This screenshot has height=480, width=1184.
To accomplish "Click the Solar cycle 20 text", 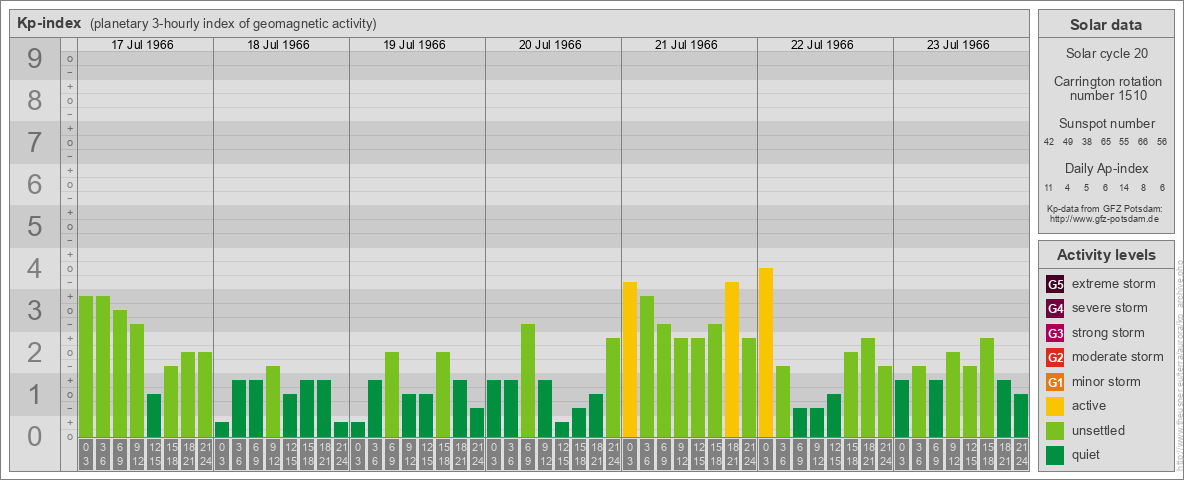I will pyautogui.click(x=1106, y=54).
